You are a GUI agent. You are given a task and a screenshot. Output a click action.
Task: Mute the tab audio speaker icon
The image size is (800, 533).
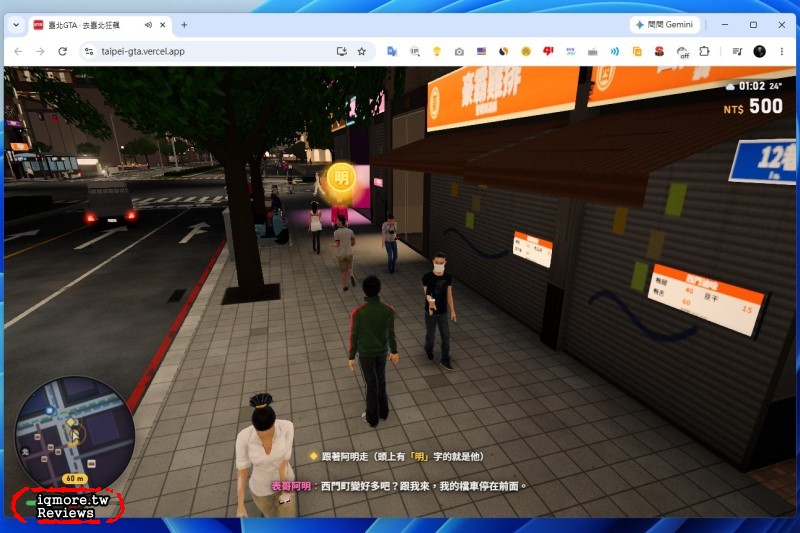(x=148, y=24)
